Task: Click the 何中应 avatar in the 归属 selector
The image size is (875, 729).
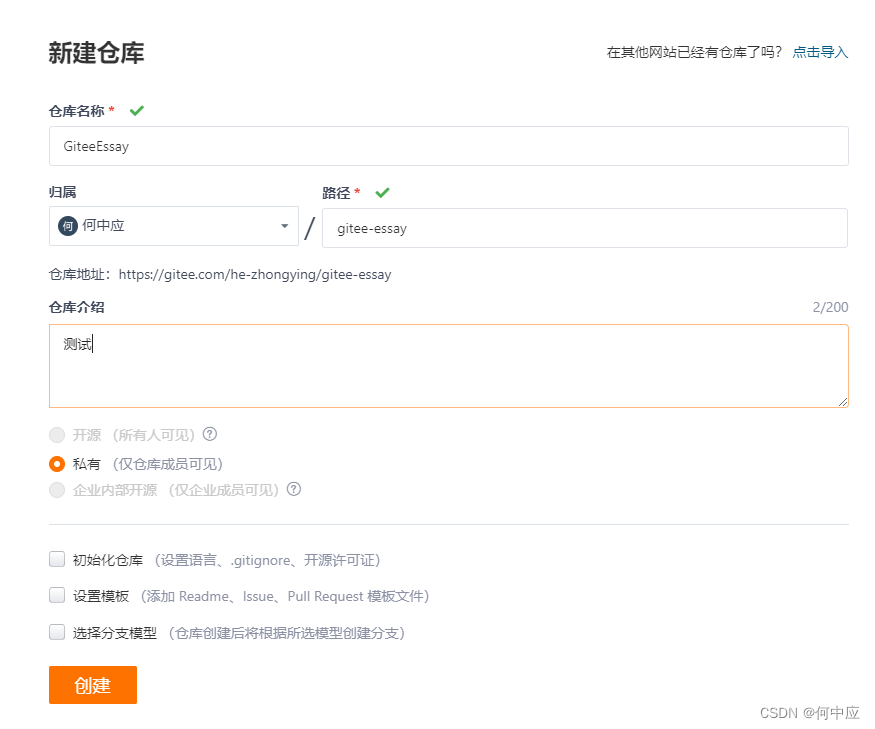Action: click(67, 226)
